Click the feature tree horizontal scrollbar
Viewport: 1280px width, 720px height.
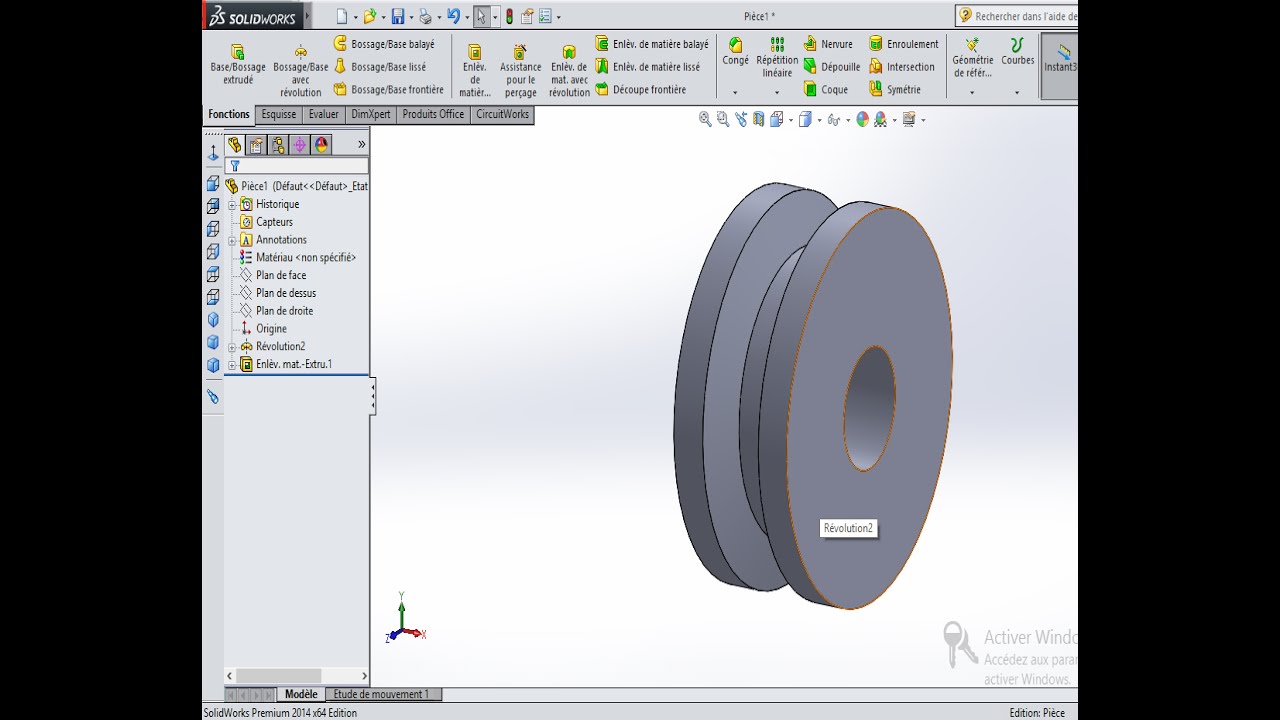[297, 676]
